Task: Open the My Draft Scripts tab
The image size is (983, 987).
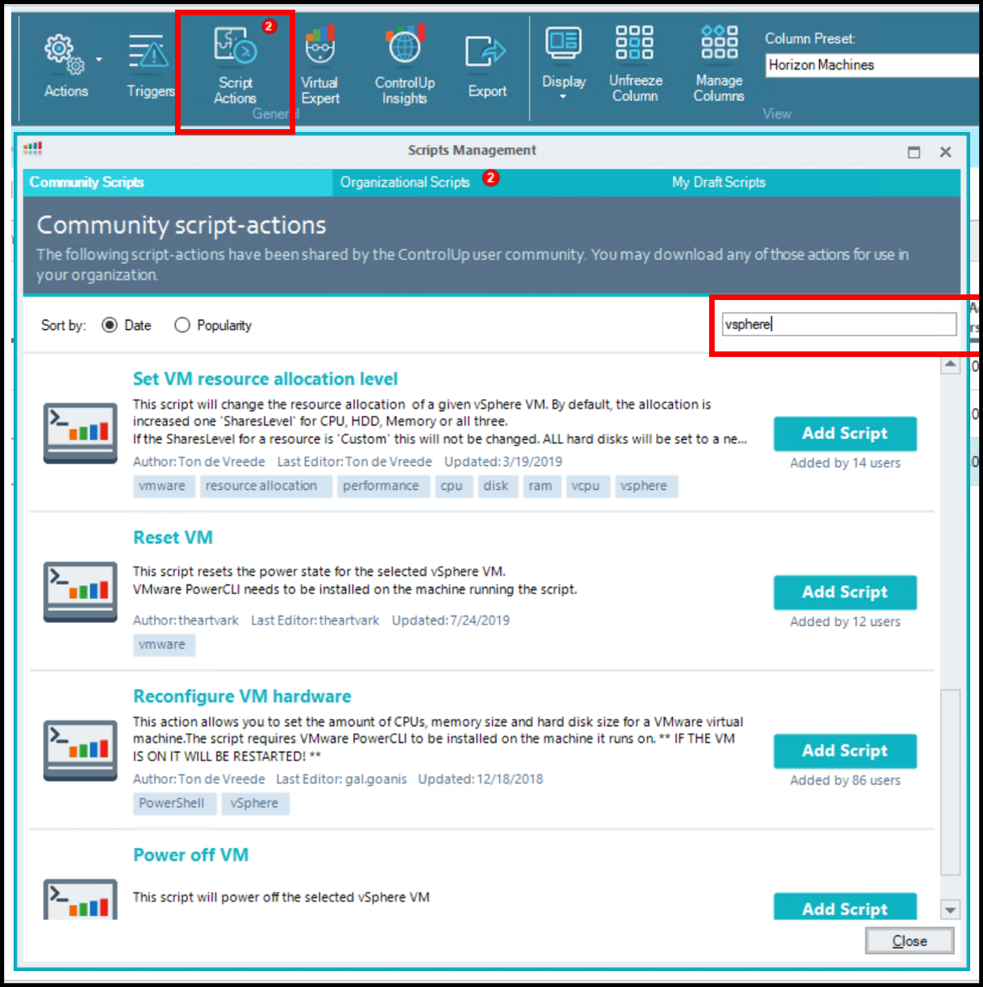Action: [718, 182]
